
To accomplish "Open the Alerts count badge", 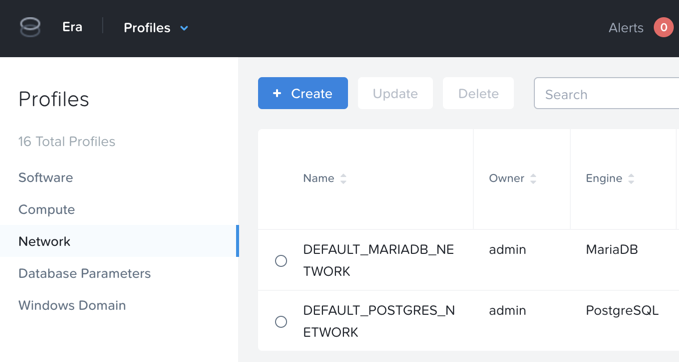I will pyautogui.click(x=663, y=27).
